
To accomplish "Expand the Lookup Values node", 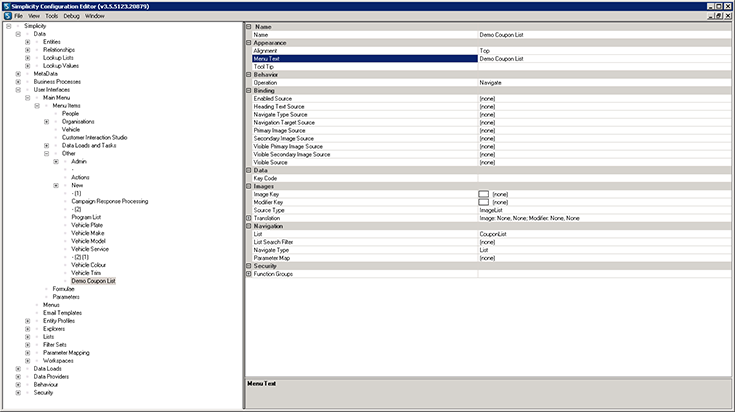I will coord(27,66).
